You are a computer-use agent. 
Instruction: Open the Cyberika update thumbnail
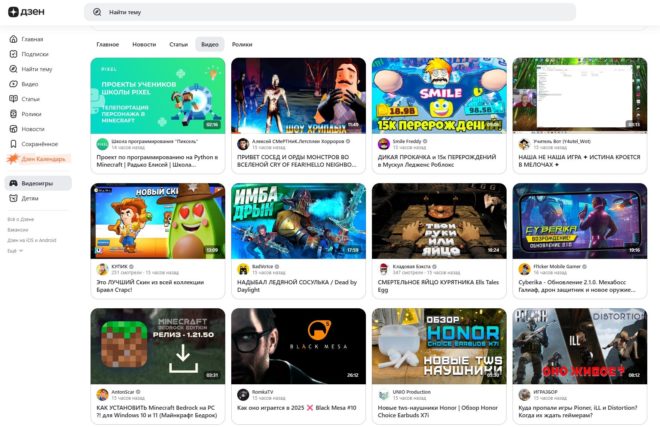pyautogui.click(x=580, y=221)
